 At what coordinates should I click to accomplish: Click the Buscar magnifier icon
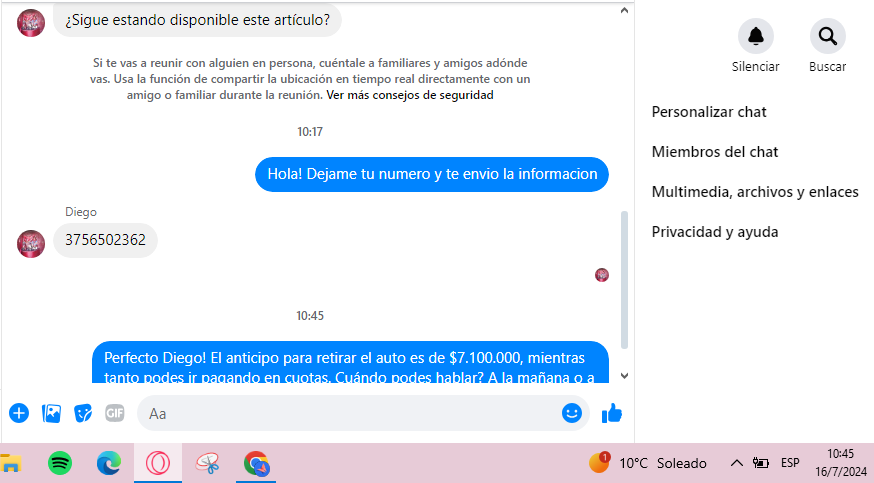[827, 37]
